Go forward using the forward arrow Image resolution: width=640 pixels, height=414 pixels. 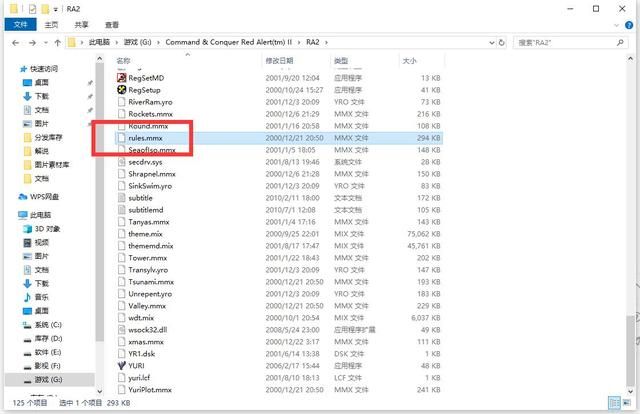coord(33,42)
